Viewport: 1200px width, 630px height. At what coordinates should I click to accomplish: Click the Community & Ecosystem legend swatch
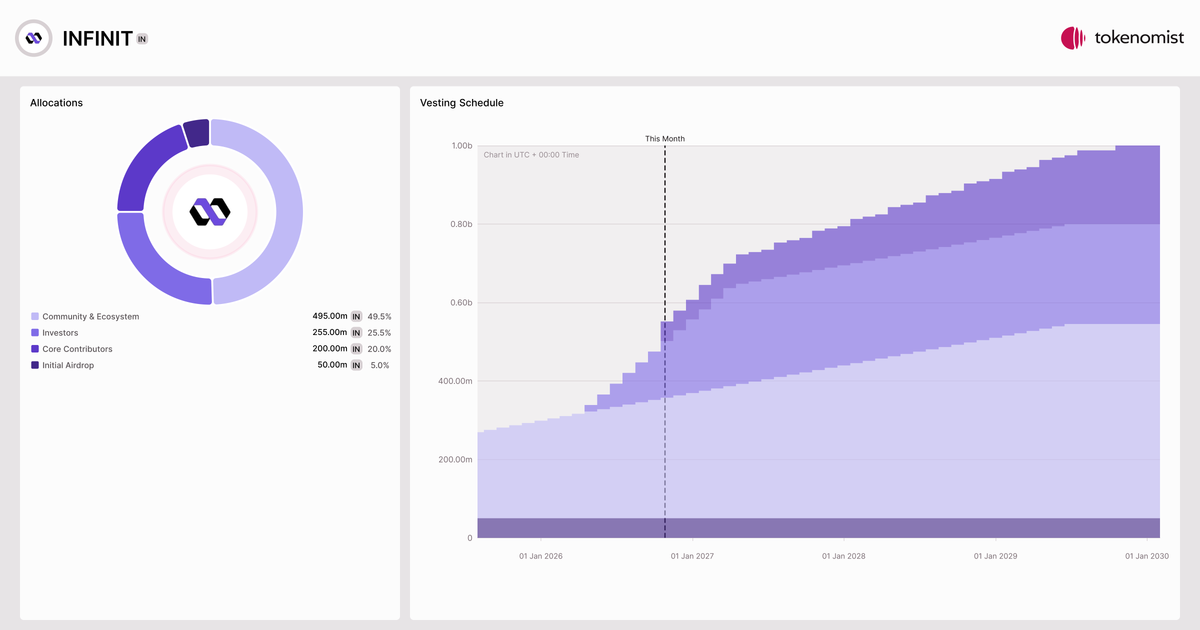(35, 316)
